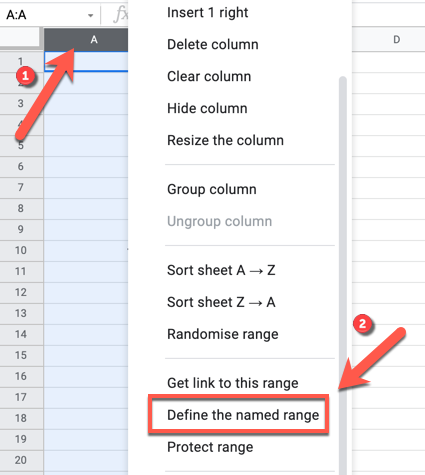
Task: Select Protect range menu entry
Action: (210, 447)
